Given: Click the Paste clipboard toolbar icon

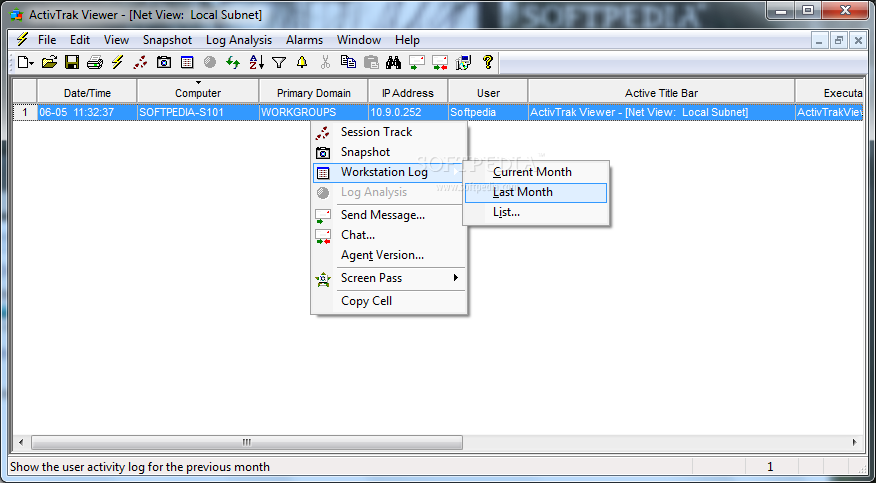Looking at the screenshot, I should click(x=371, y=62).
